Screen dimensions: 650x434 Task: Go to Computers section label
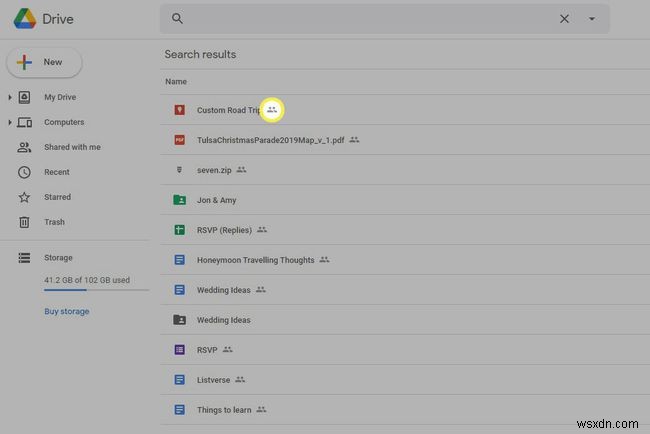click(x=64, y=122)
